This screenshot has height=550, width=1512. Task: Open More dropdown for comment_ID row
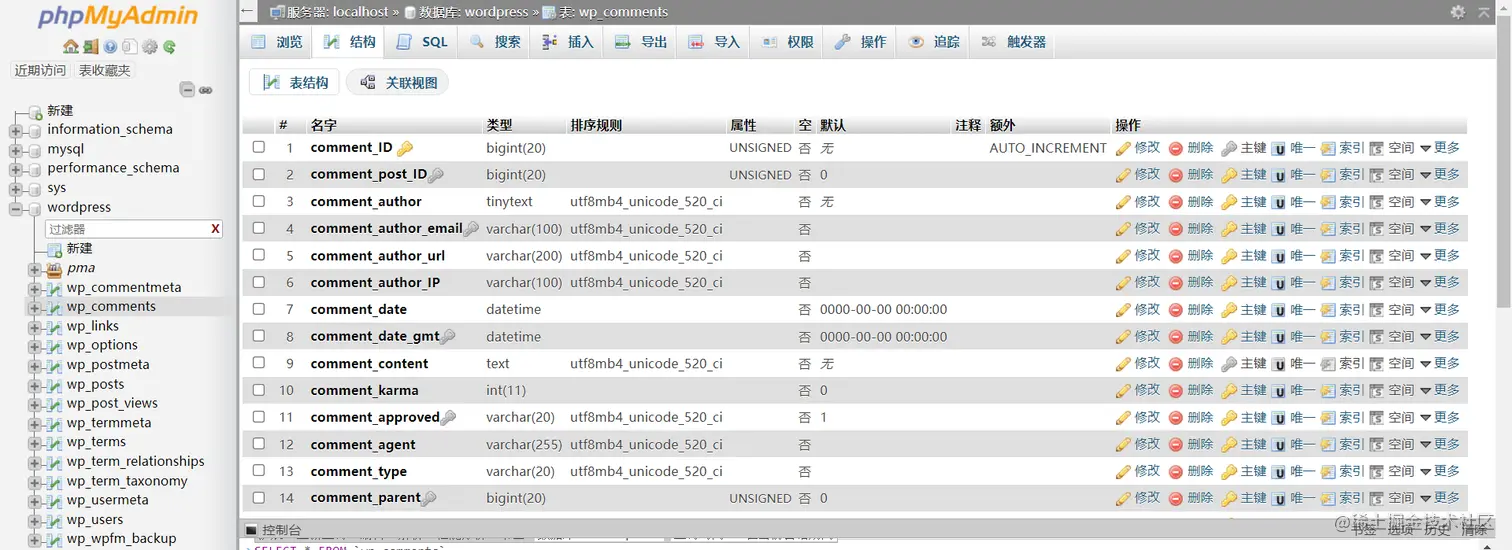pos(1440,148)
